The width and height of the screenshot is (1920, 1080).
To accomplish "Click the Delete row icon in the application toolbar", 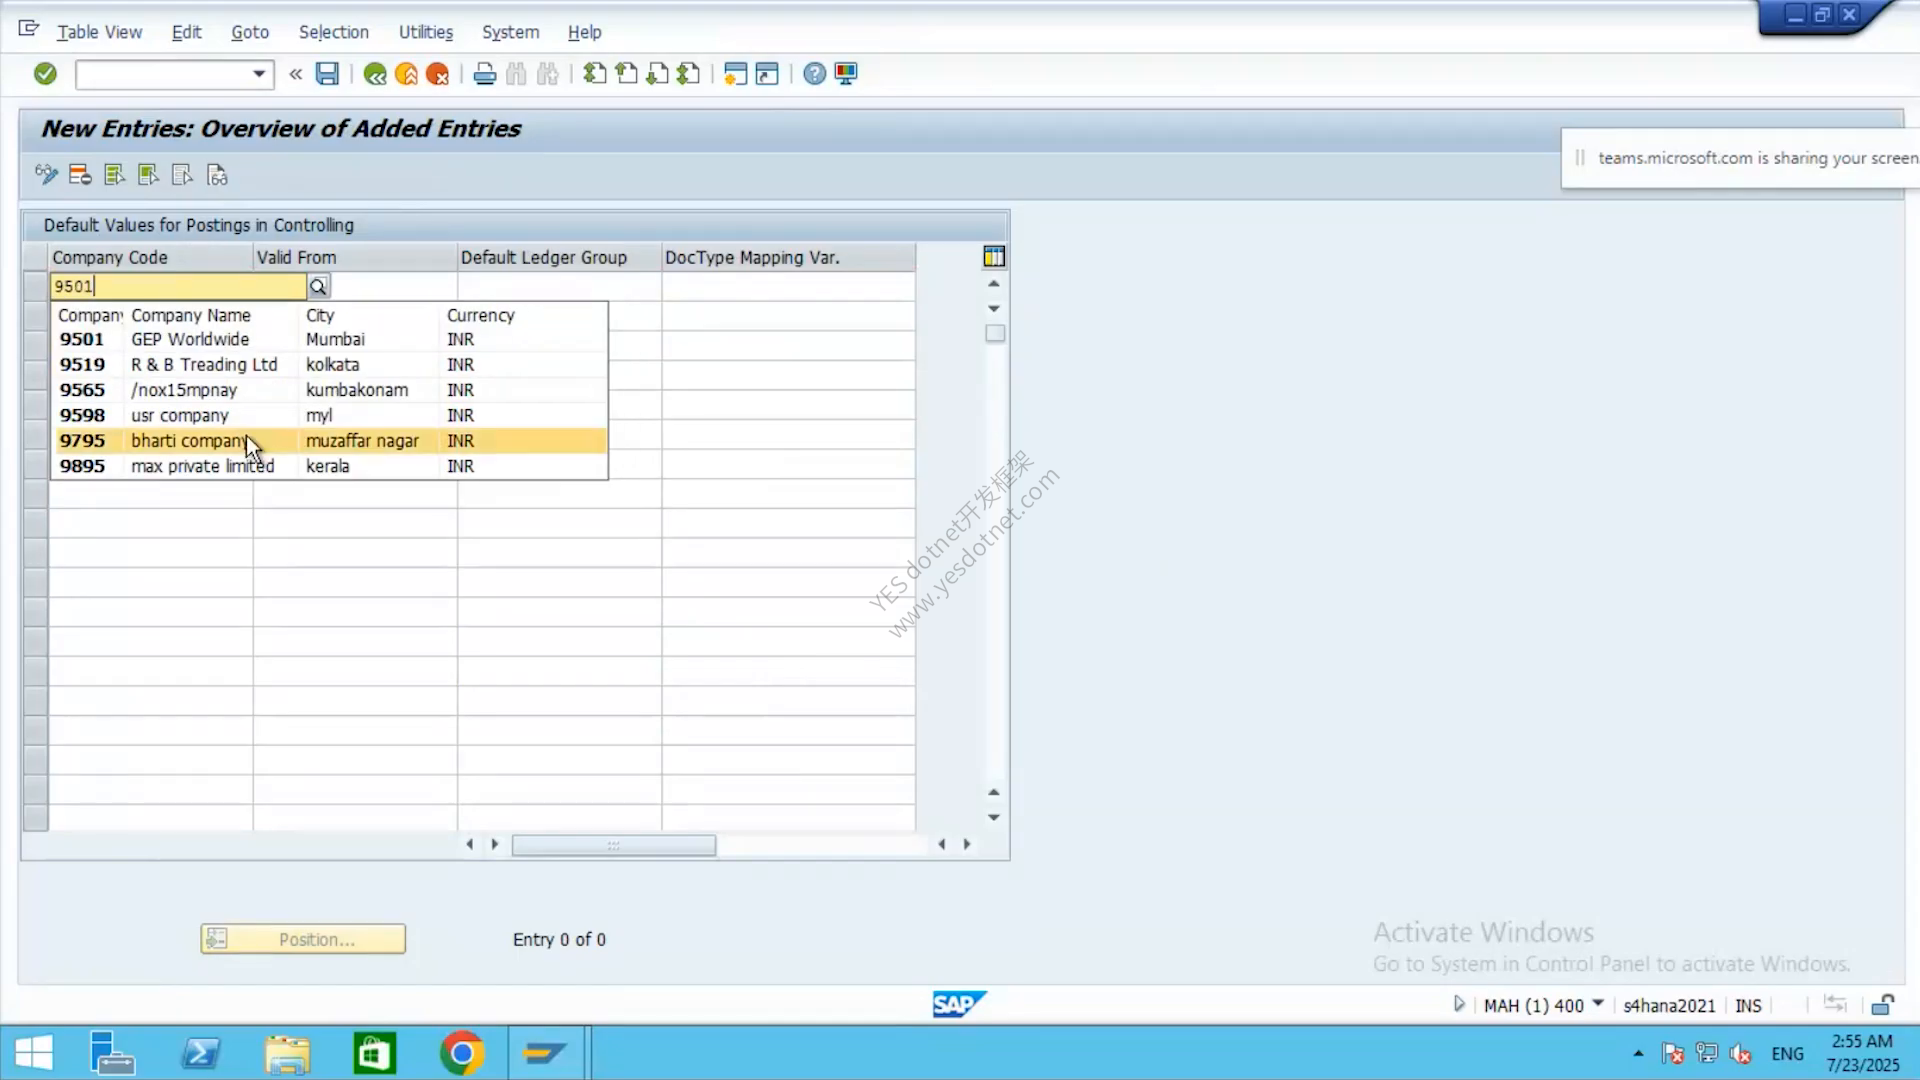I will 80,176.
